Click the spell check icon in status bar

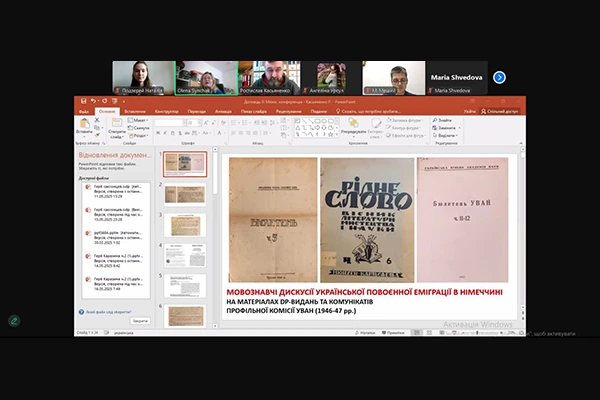point(106,333)
